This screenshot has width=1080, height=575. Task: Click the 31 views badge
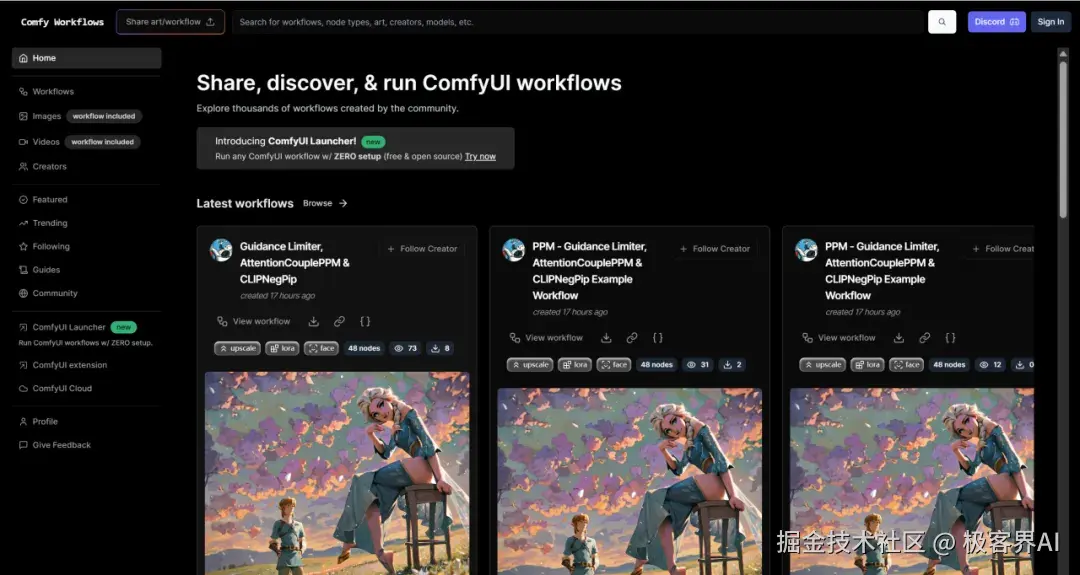pos(698,365)
